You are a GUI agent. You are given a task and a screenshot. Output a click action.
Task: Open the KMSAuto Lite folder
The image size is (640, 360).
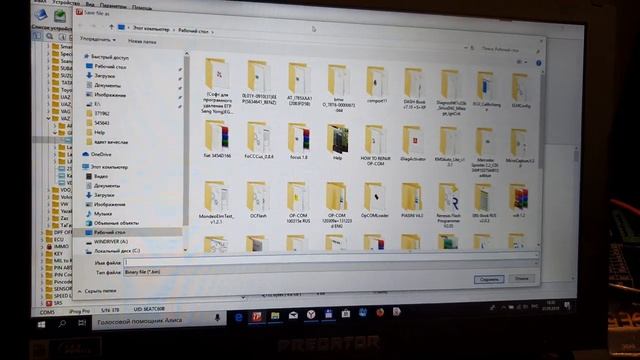449,147
